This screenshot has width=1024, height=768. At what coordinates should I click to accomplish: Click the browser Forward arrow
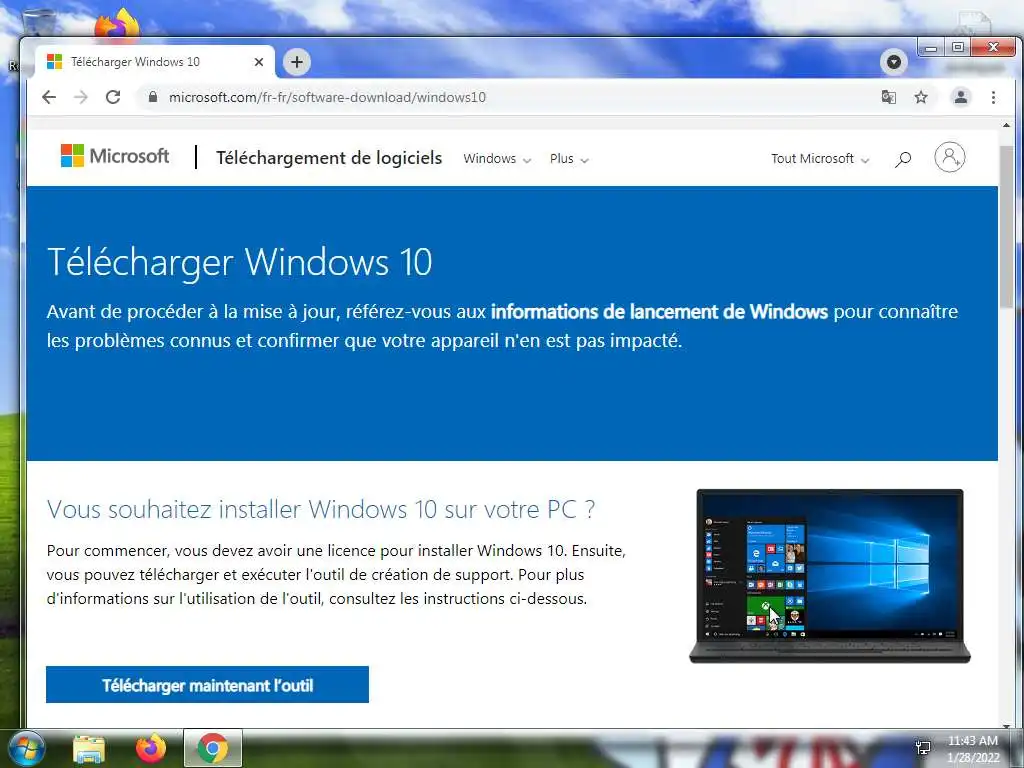tap(81, 97)
